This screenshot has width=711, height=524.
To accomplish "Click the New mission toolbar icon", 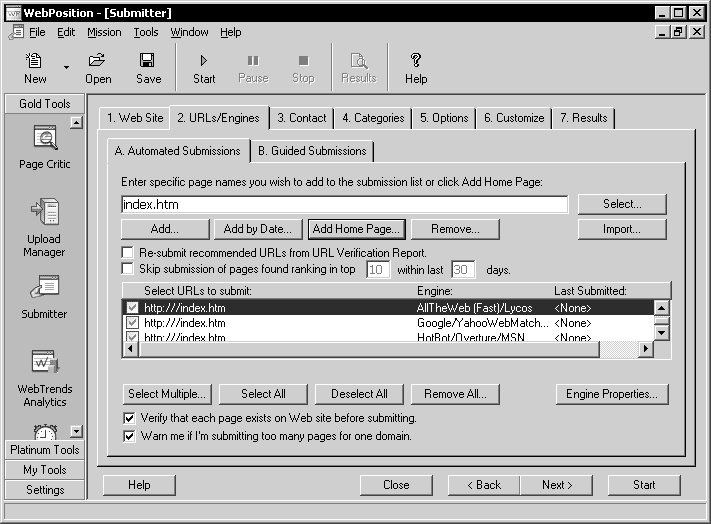I will [34, 60].
